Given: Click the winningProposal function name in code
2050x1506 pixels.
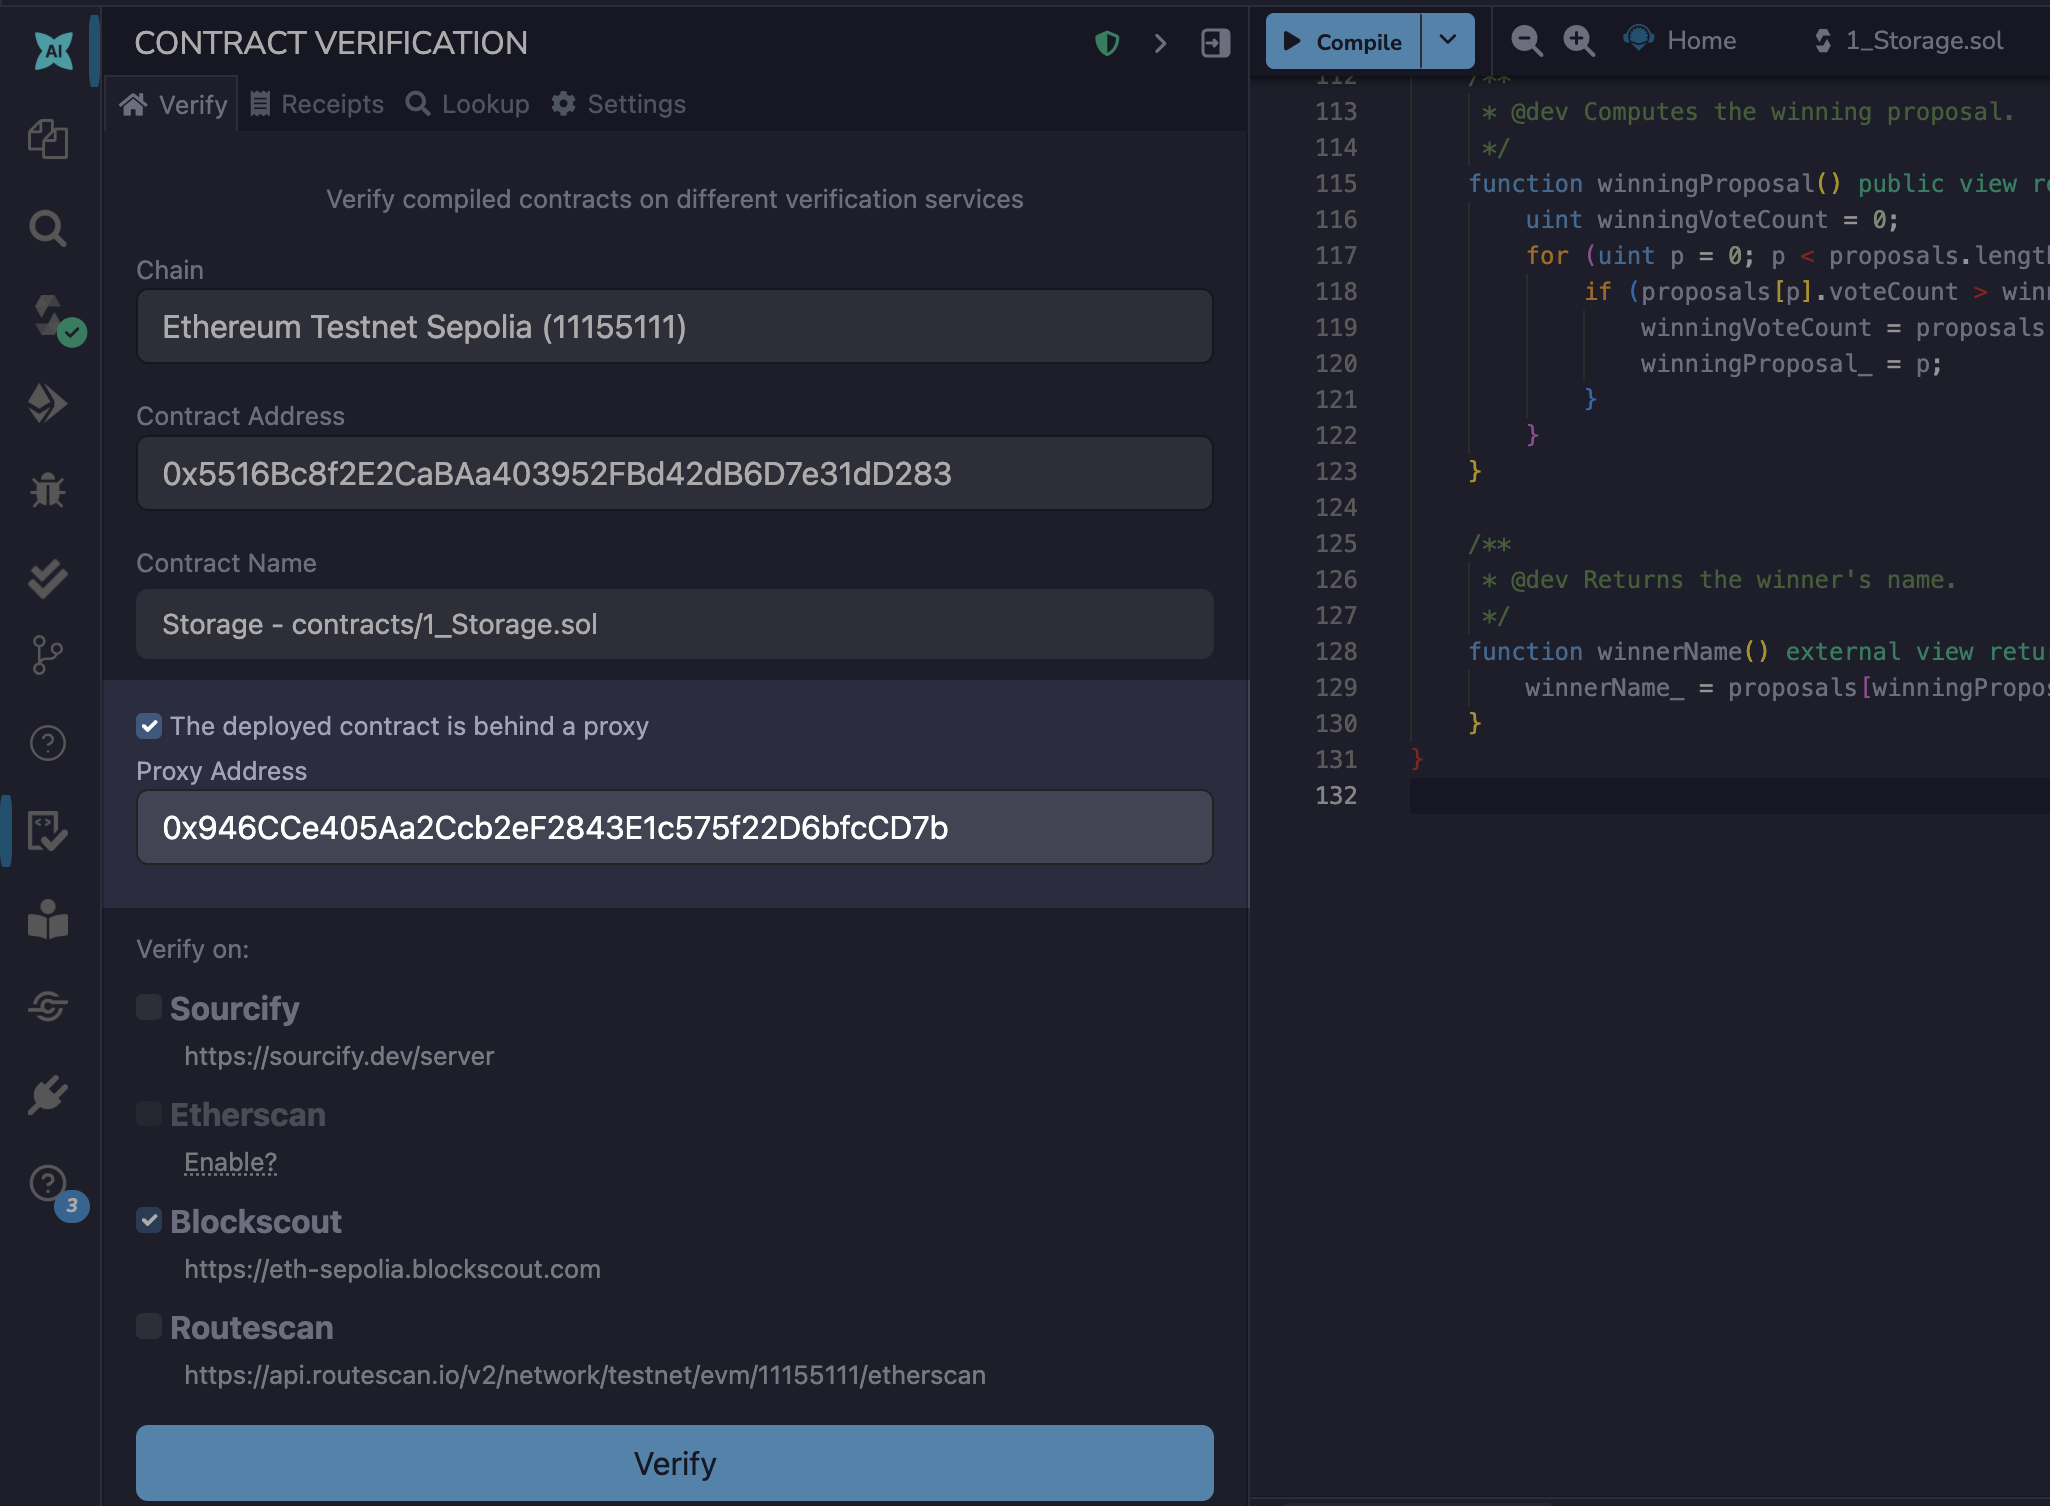Looking at the screenshot, I should click(x=1705, y=184).
